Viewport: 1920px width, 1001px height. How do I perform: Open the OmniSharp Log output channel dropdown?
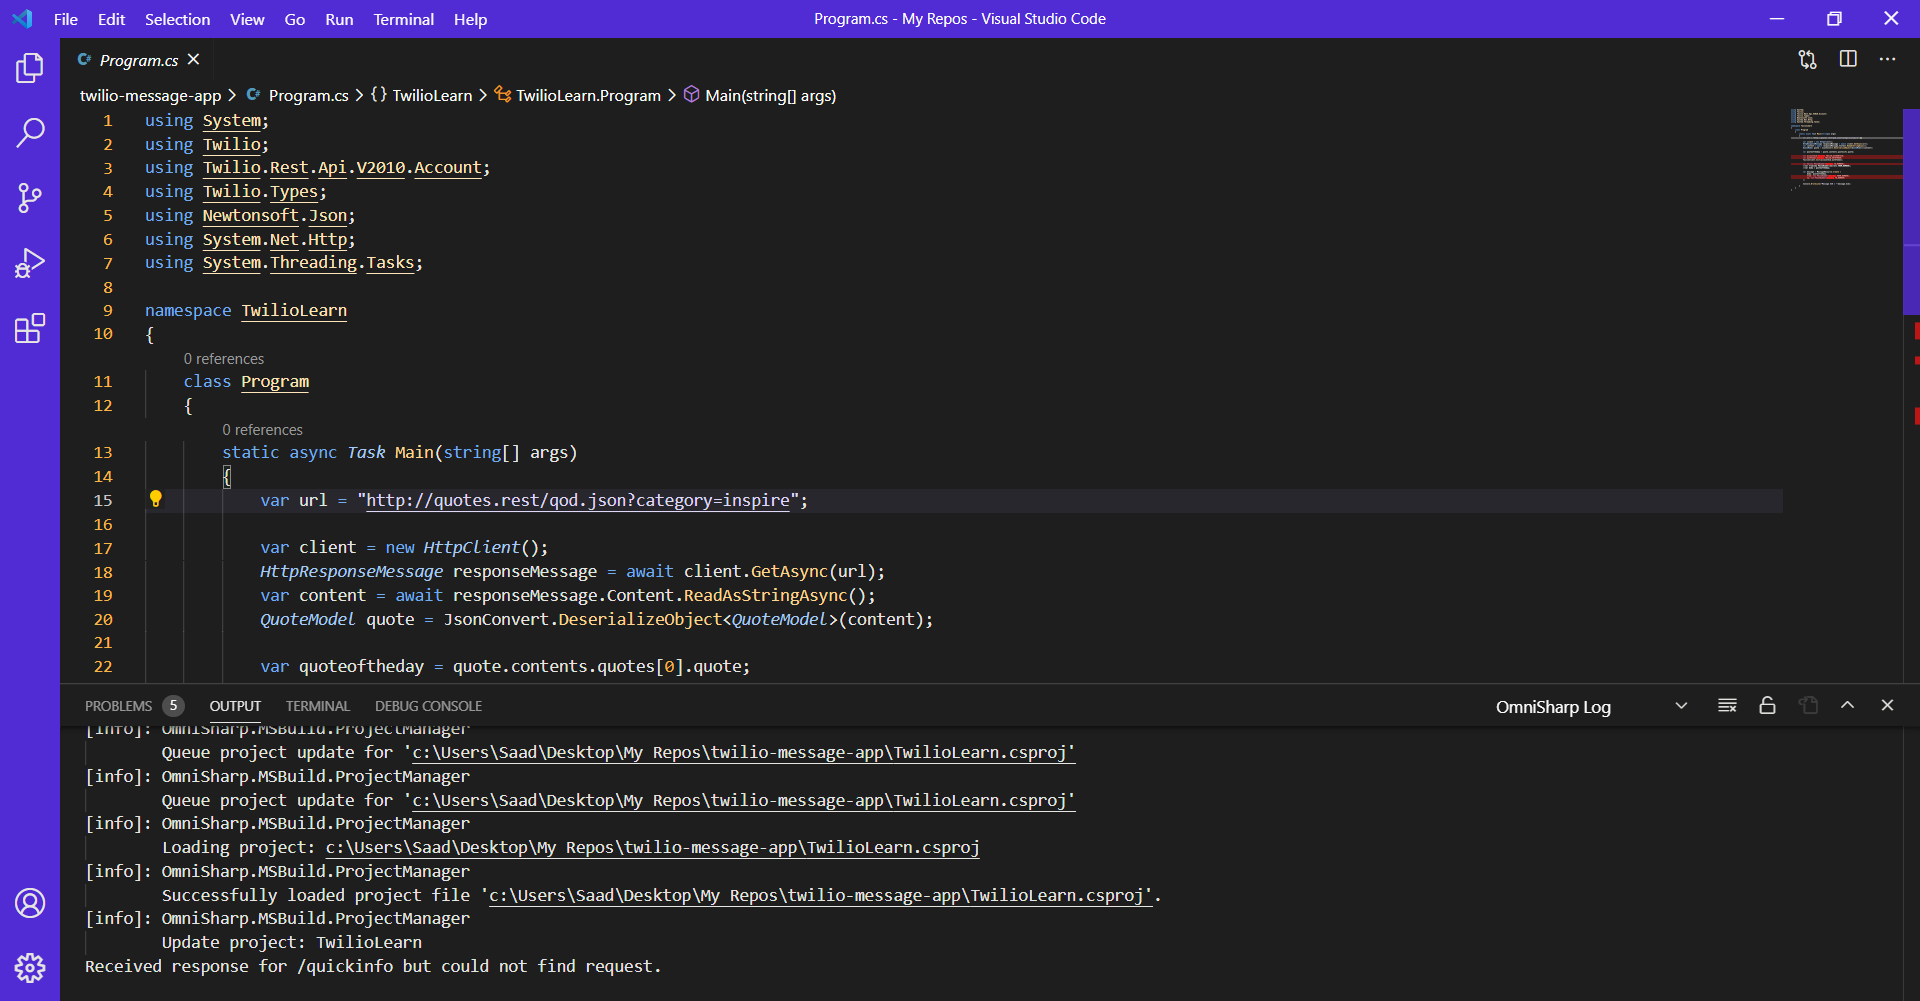pyautogui.click(x=1590, y=707)
